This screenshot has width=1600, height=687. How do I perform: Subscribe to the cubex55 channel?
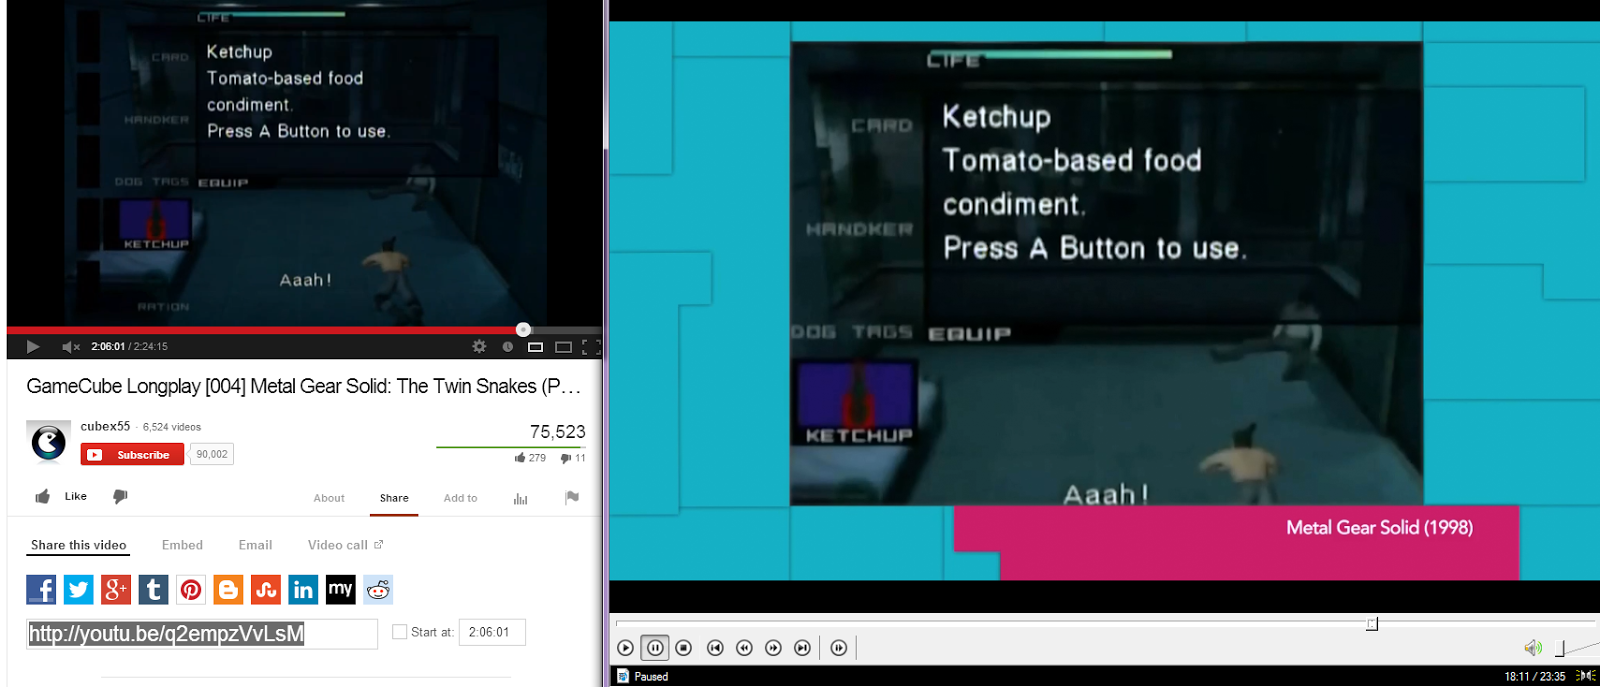coord(132,455)
